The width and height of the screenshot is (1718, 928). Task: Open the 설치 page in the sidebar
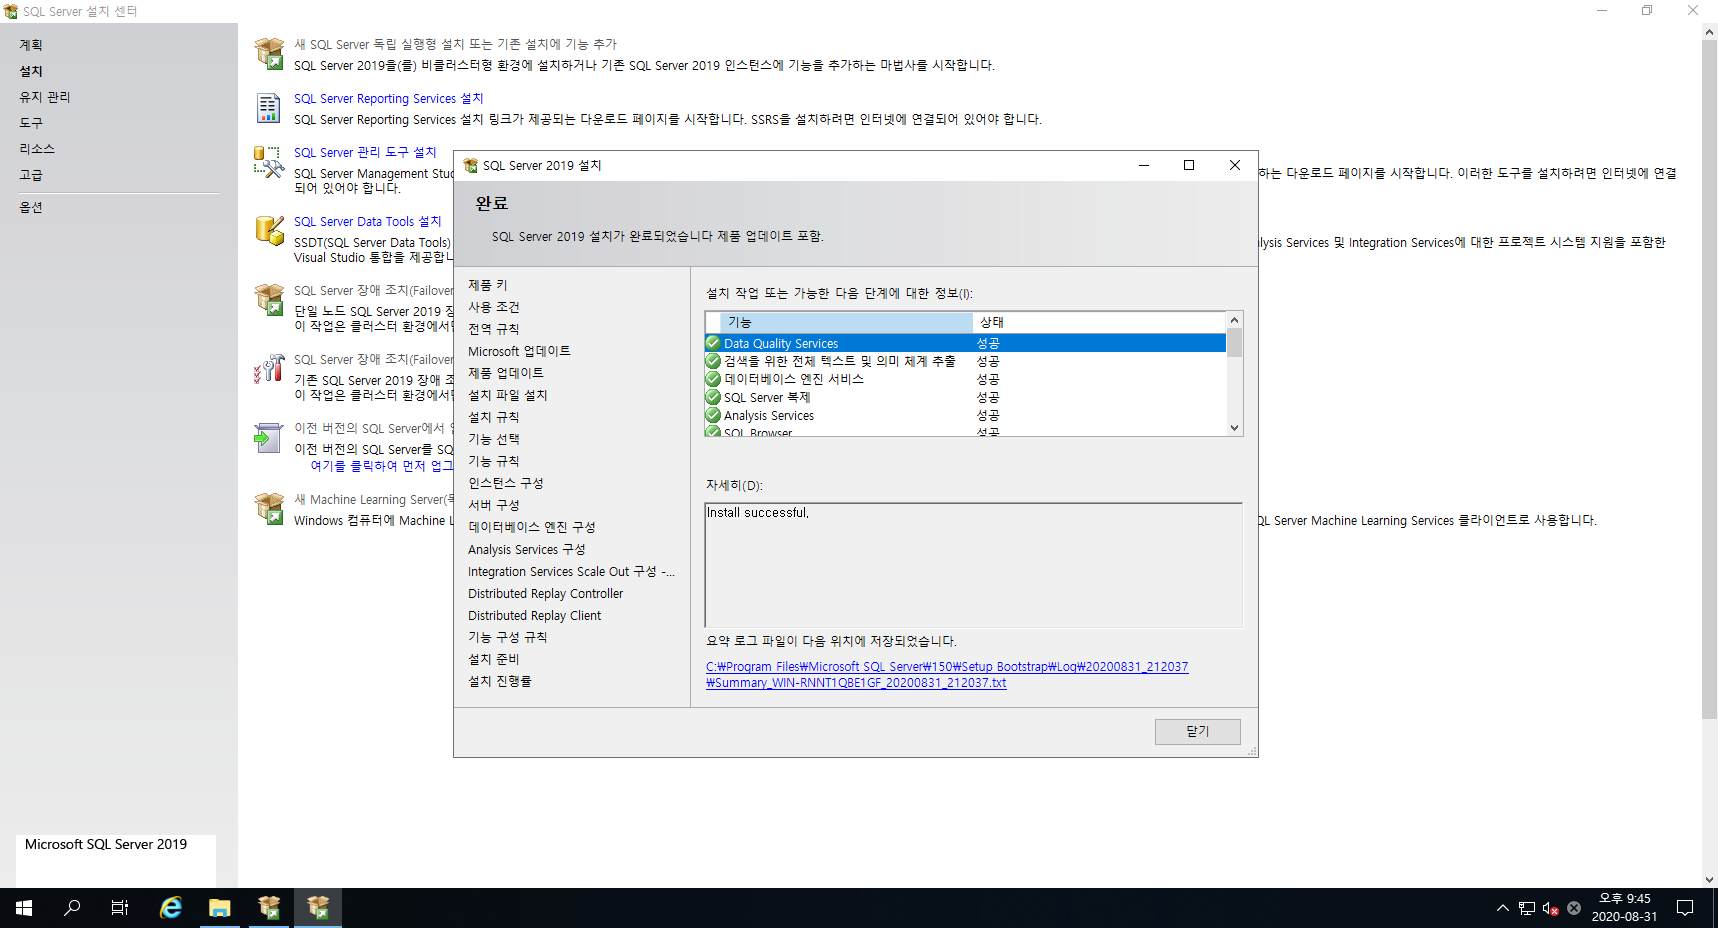coord(31,71)
